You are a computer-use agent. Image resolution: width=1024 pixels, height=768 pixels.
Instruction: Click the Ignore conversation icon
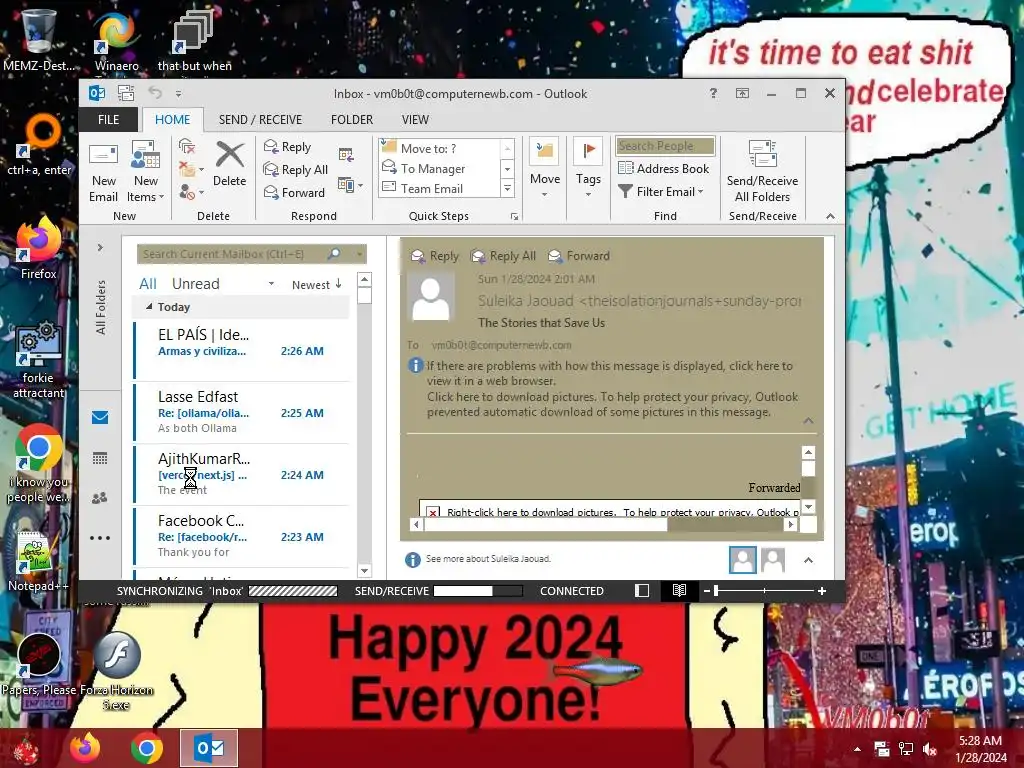coord(187,146)
